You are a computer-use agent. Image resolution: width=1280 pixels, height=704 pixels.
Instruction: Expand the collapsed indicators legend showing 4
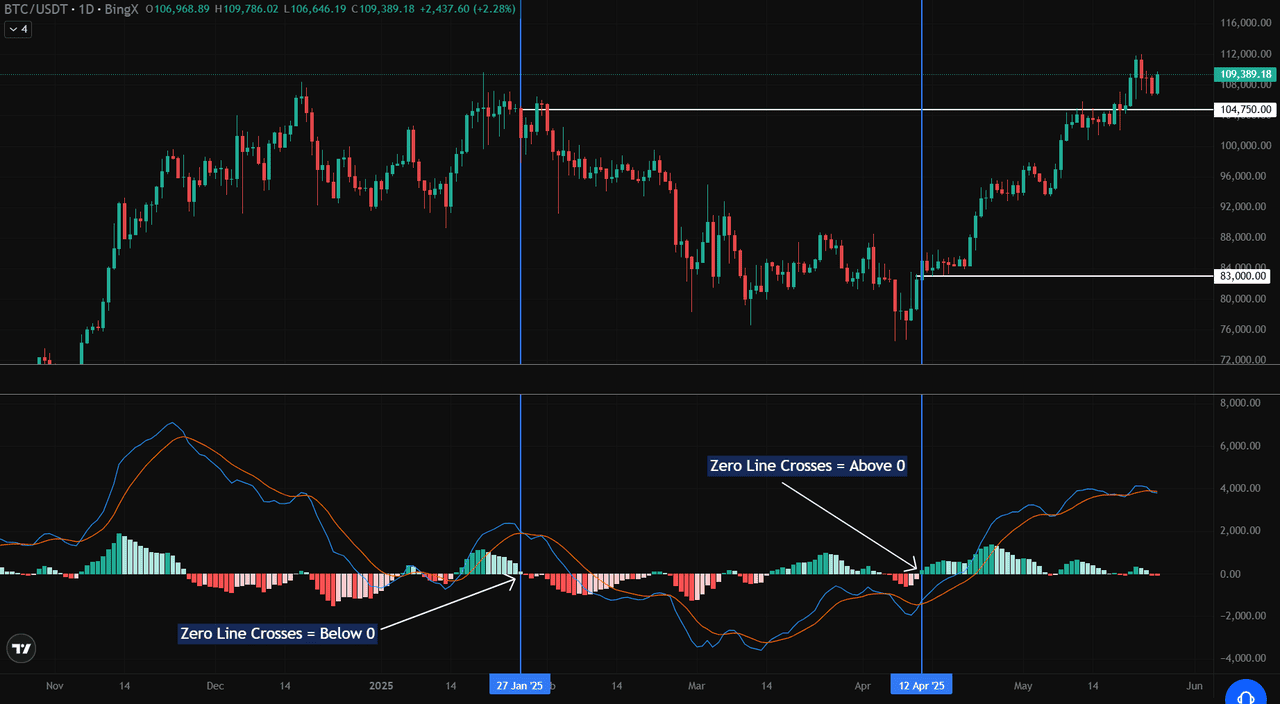tap(18, 30)
